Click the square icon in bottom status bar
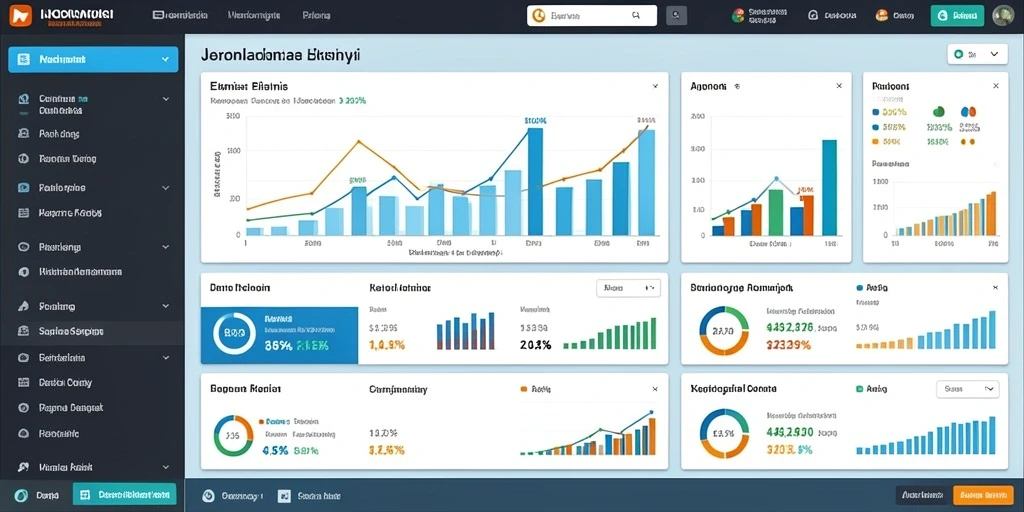The image size is (1024, 512). point(283,496)
